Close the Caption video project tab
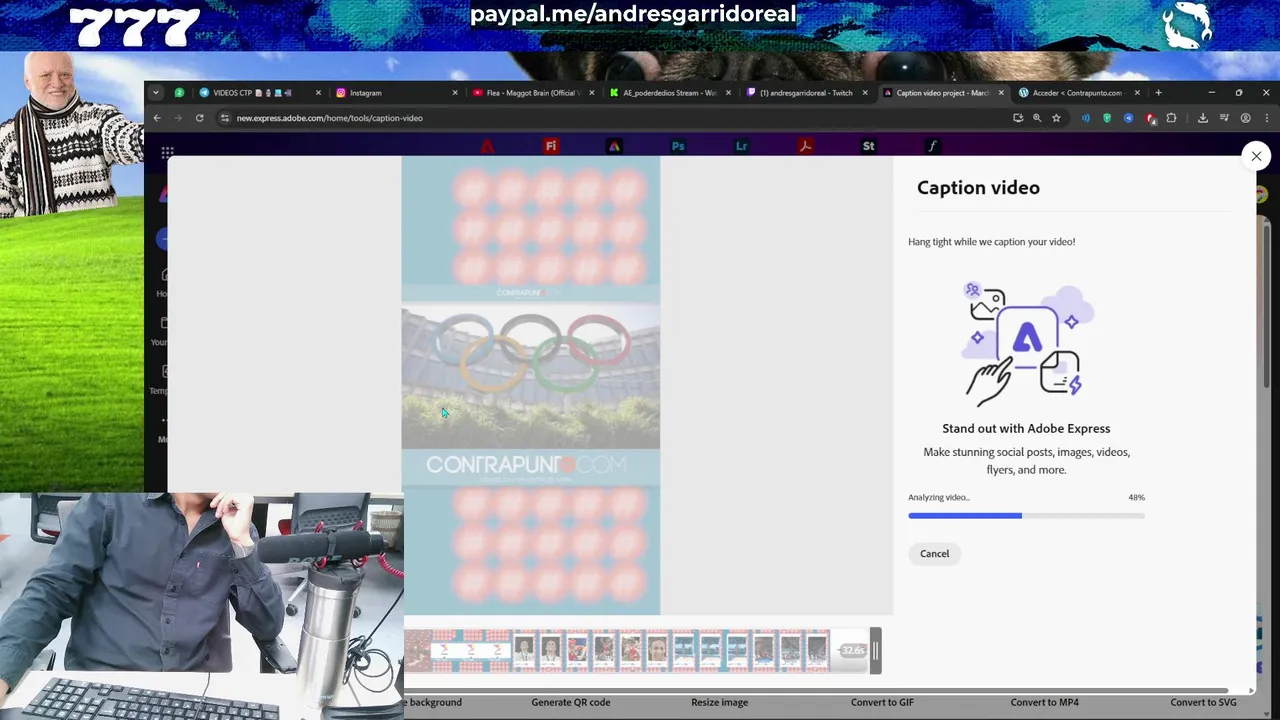The height and width of the screenshot is (720, 1280). (1001, 93)
